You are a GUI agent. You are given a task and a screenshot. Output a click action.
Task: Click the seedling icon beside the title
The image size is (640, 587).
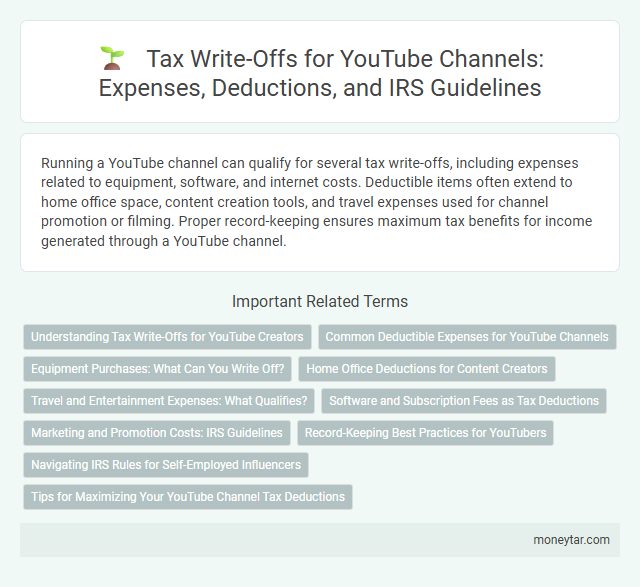[x=112, y=58]
